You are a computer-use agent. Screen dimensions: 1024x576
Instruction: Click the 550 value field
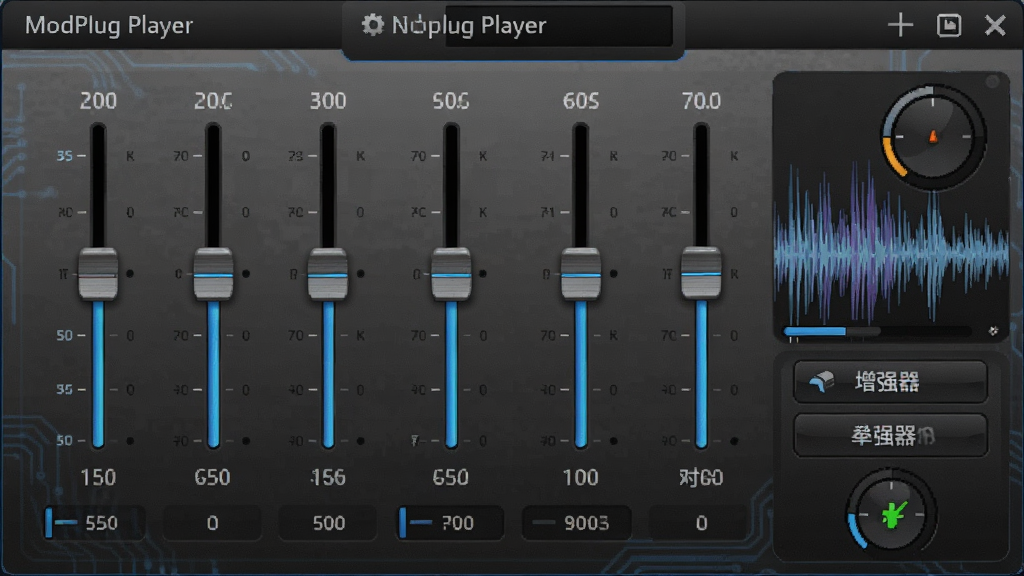[x=94, y=523]
